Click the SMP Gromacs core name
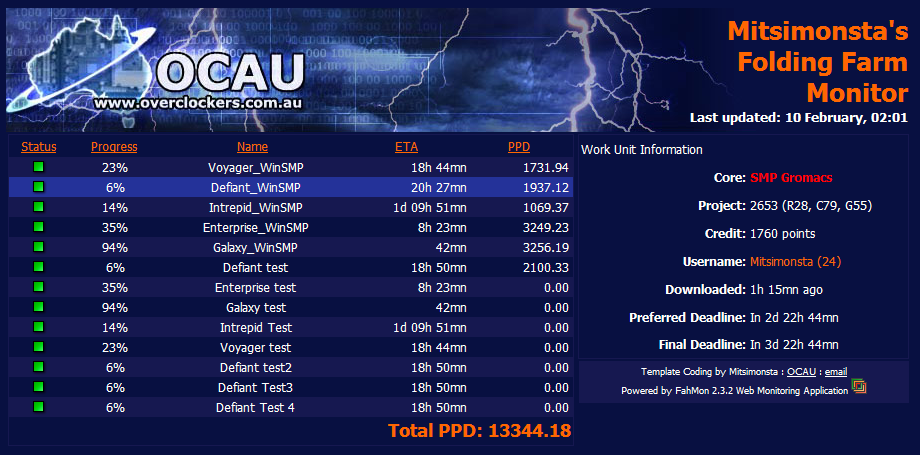920x455 pixels. 791,177
